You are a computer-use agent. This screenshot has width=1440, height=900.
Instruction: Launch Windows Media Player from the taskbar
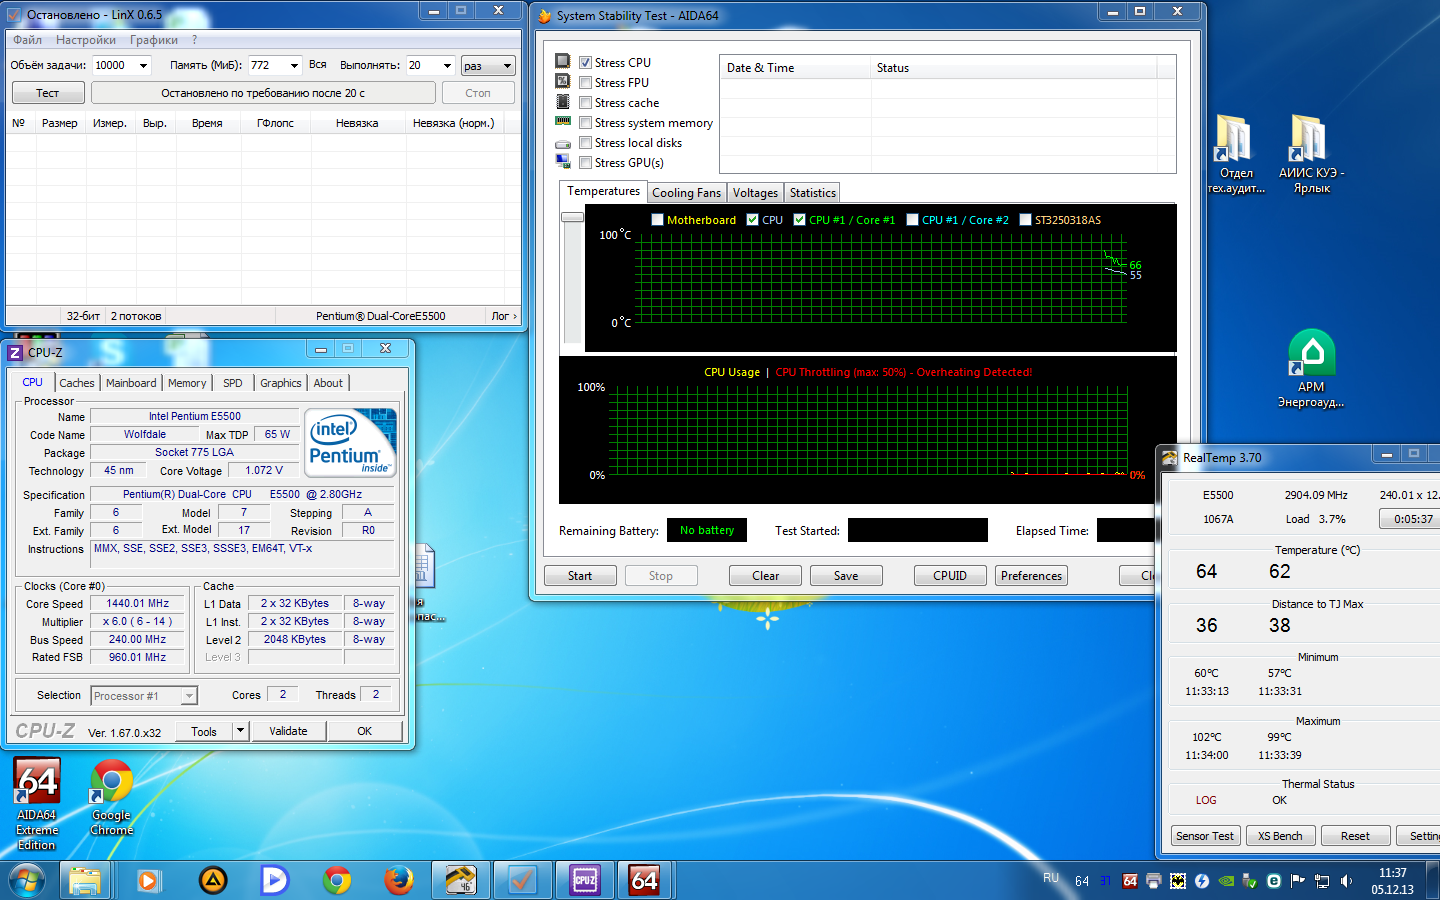[148, 881]
